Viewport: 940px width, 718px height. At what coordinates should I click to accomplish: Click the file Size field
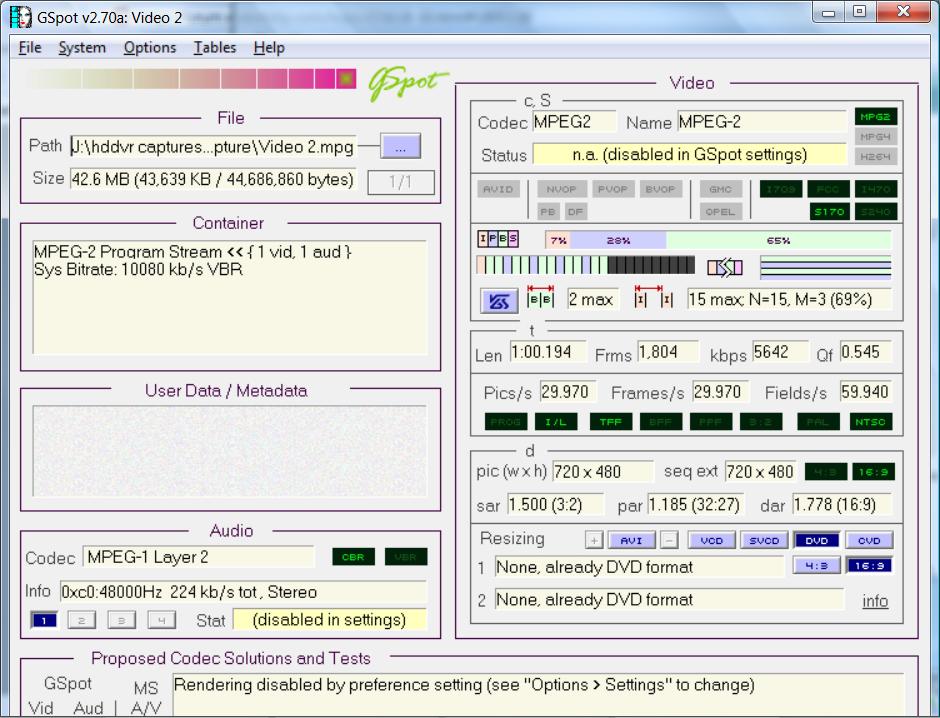click(x=213, y=179)
